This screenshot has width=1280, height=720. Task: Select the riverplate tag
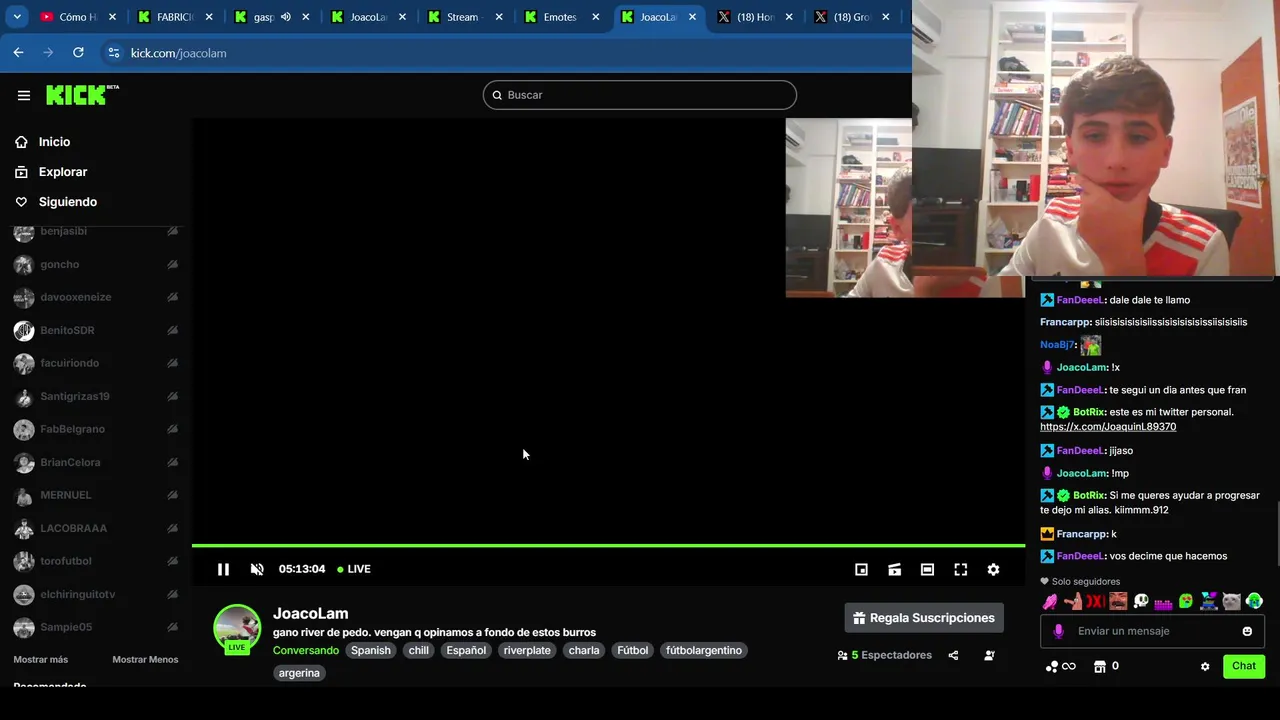pyautogui.click(x=527, y=650)
